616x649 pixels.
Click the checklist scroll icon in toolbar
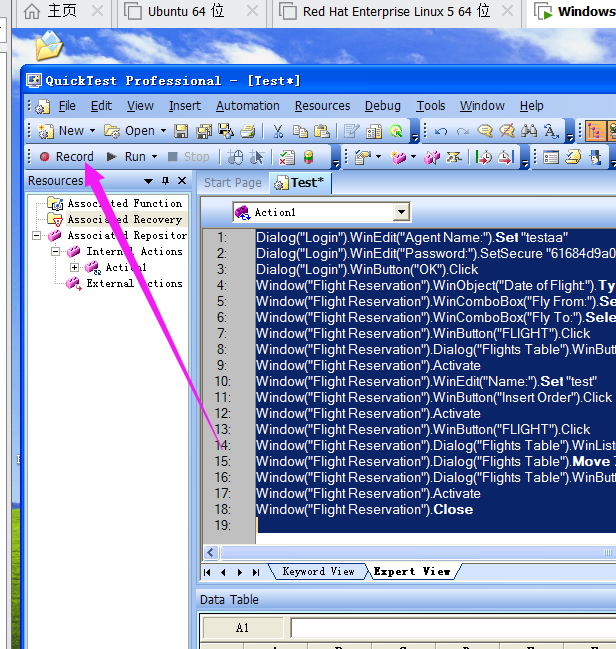tap(573, 157)
